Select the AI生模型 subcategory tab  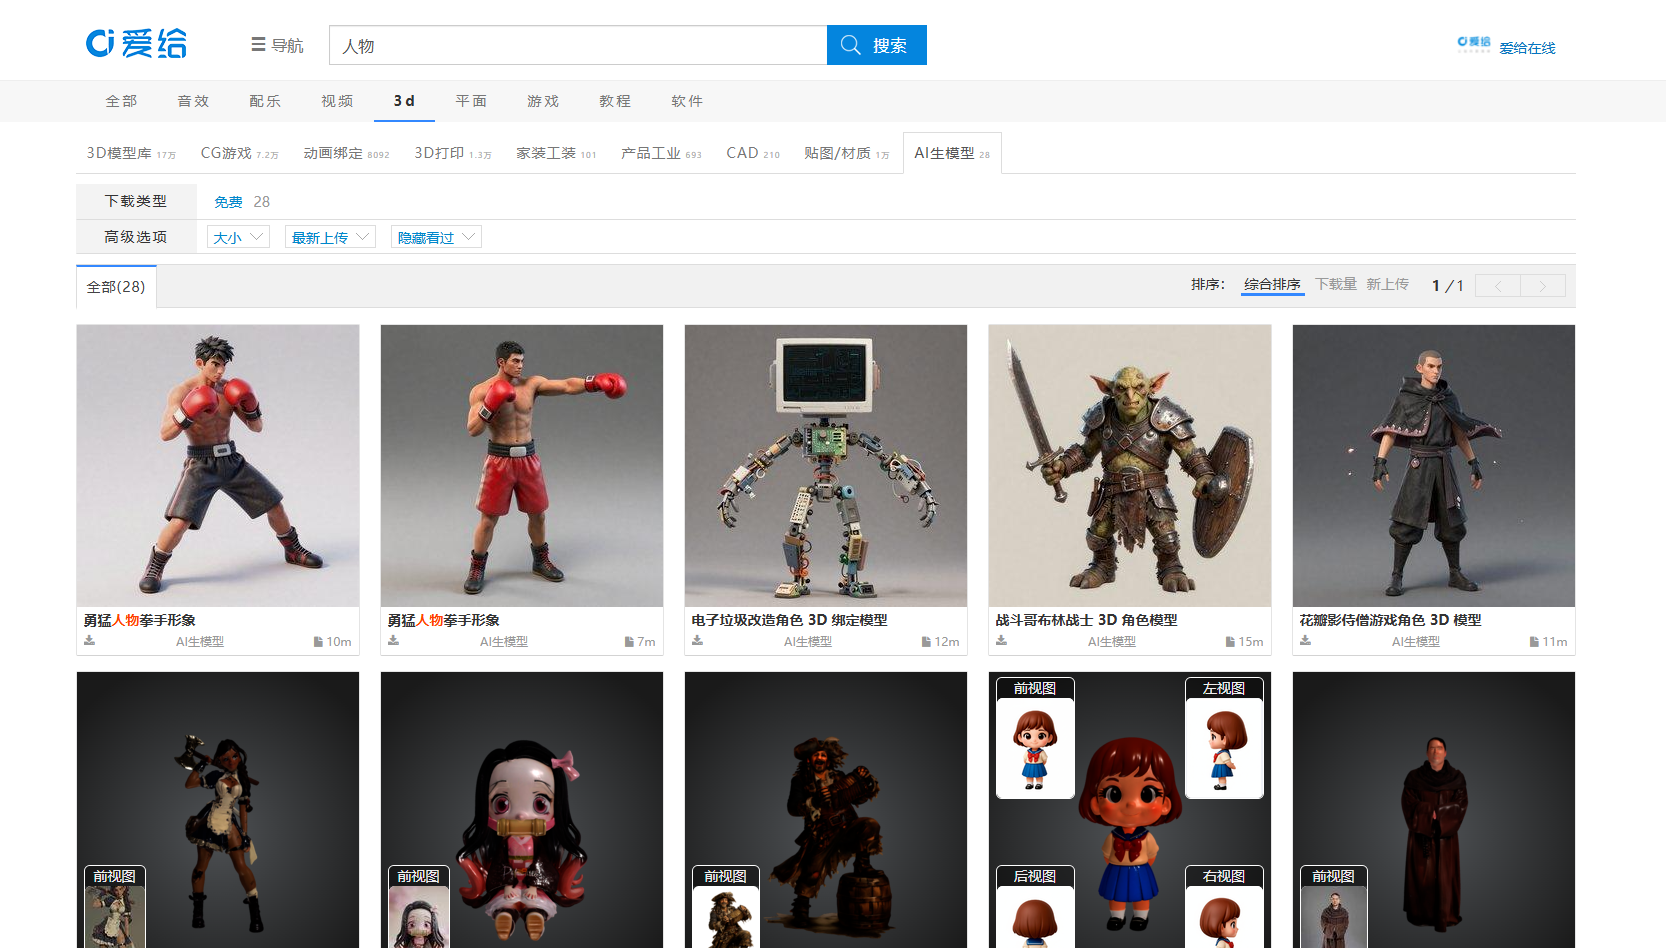[952, 153]
